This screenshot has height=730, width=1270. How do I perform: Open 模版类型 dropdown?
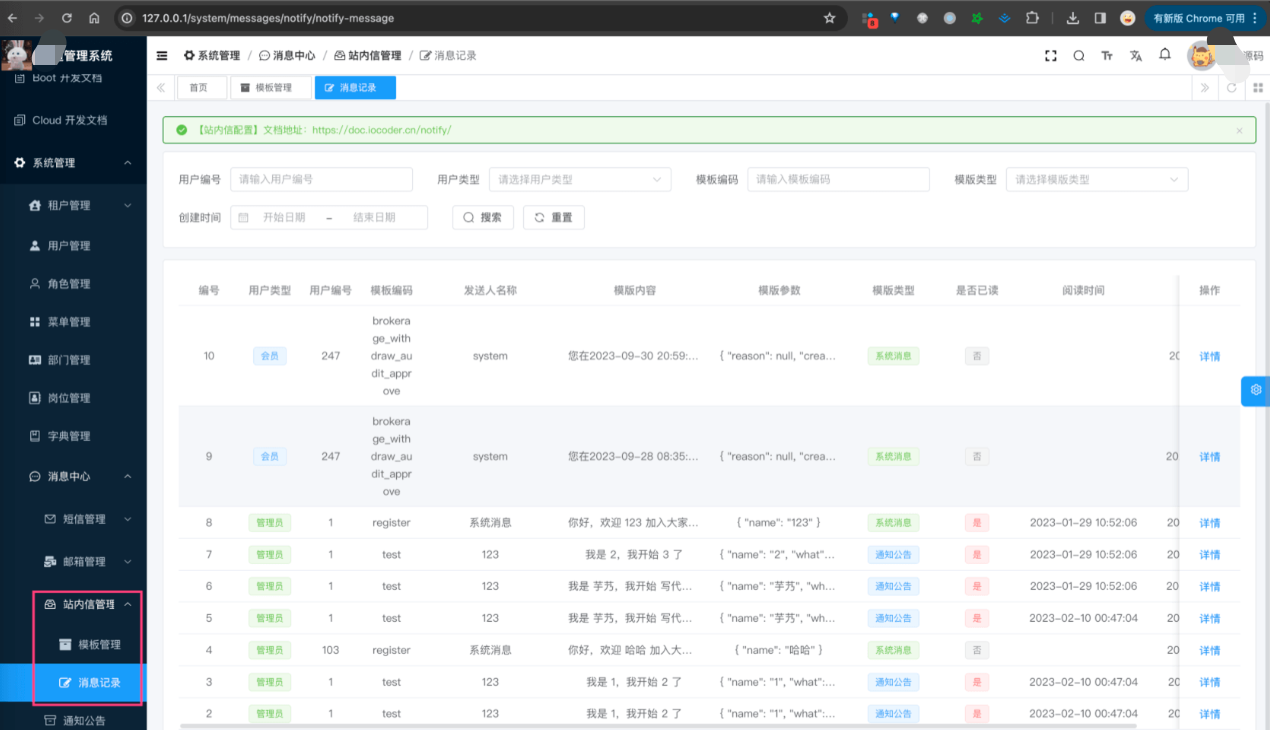click(x=1097, y=180)
